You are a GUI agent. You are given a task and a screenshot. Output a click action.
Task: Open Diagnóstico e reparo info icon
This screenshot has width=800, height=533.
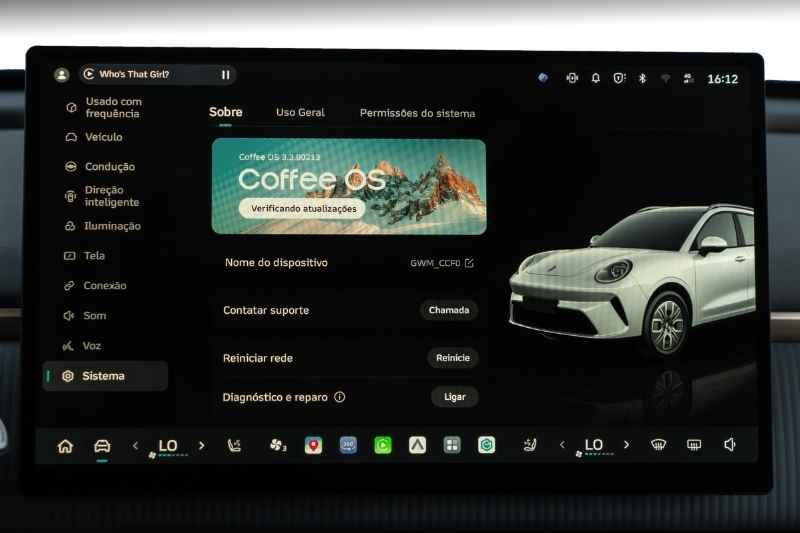[x=340, y=397]
